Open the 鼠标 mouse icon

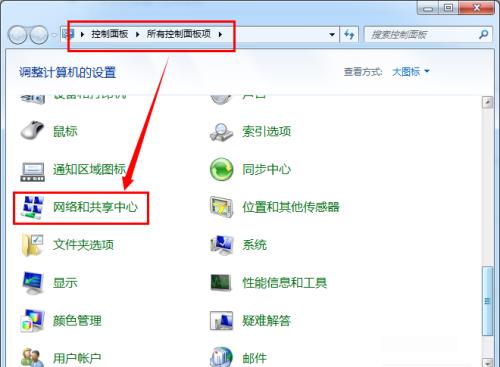32,130
